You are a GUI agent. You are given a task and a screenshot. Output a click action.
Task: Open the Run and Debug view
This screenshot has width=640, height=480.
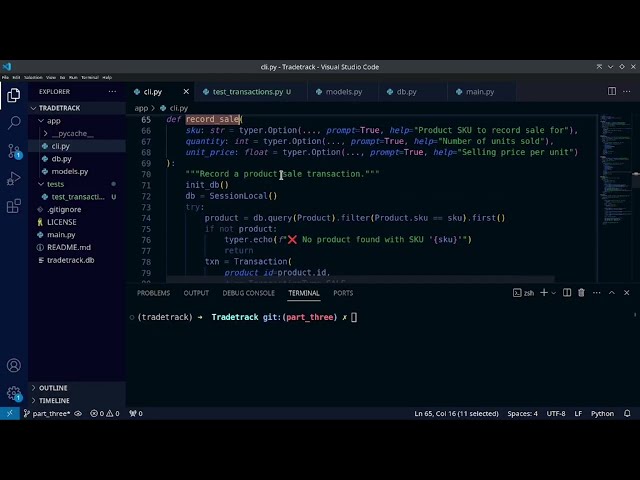(13, 178)
